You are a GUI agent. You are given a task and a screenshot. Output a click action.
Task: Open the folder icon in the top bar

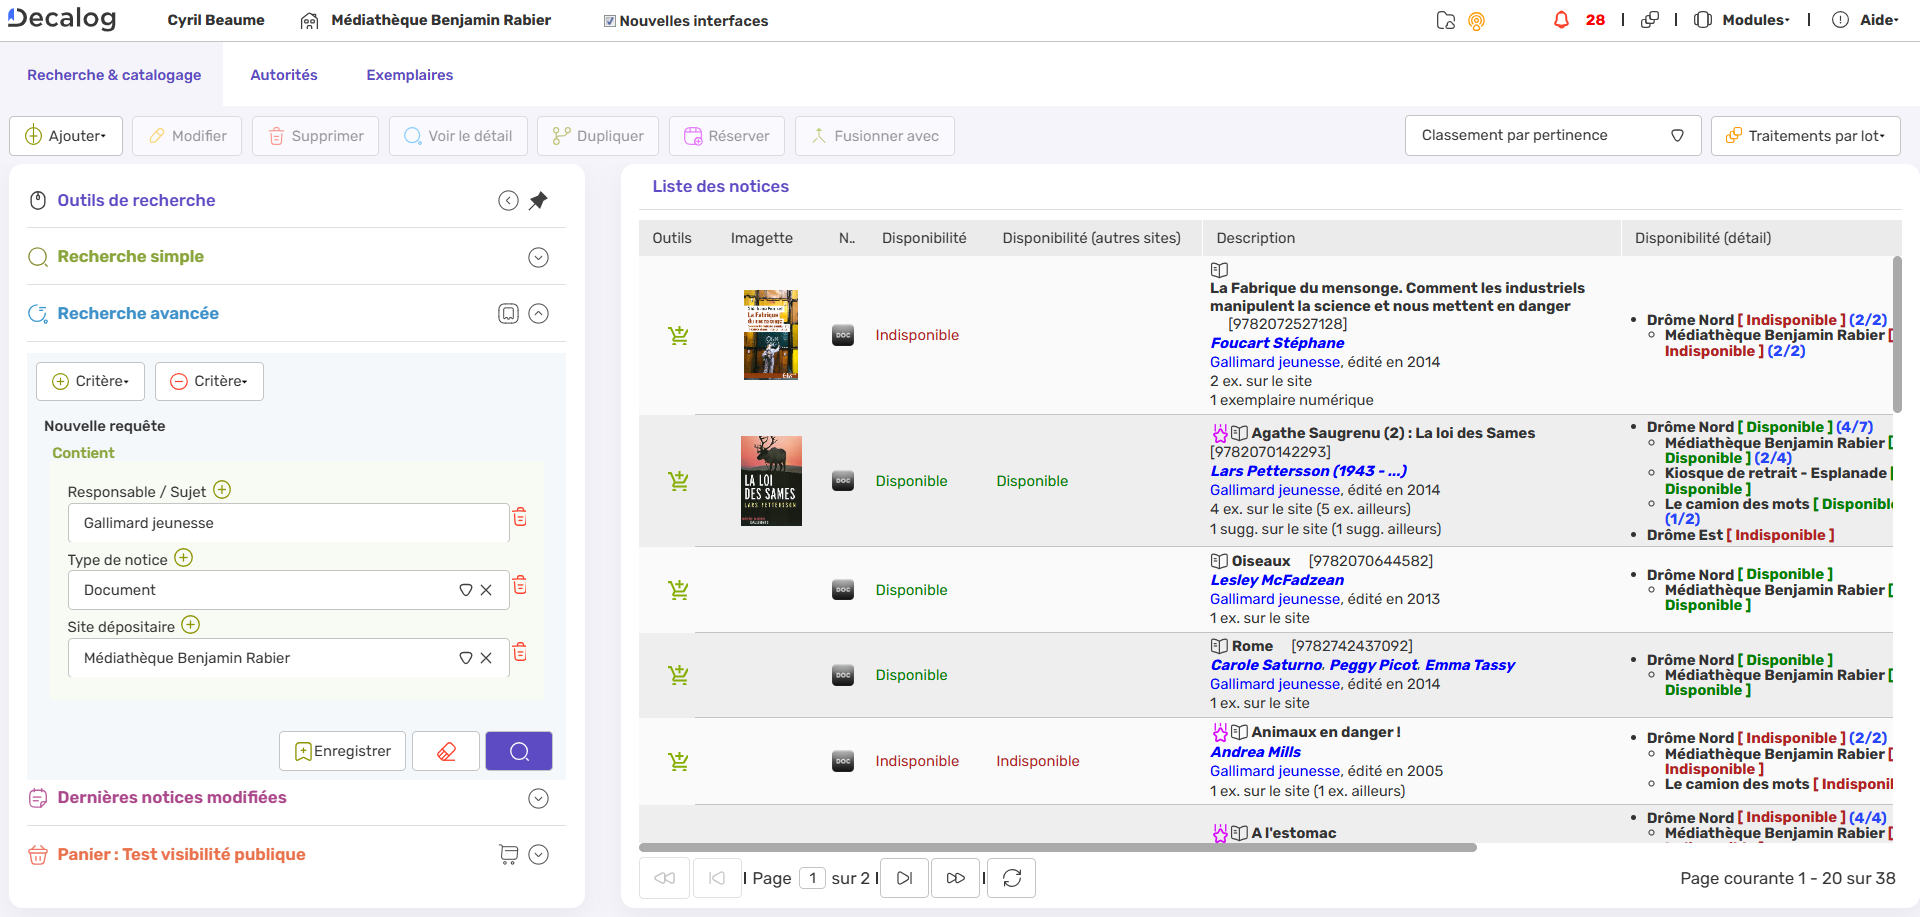coord(1445,19)
